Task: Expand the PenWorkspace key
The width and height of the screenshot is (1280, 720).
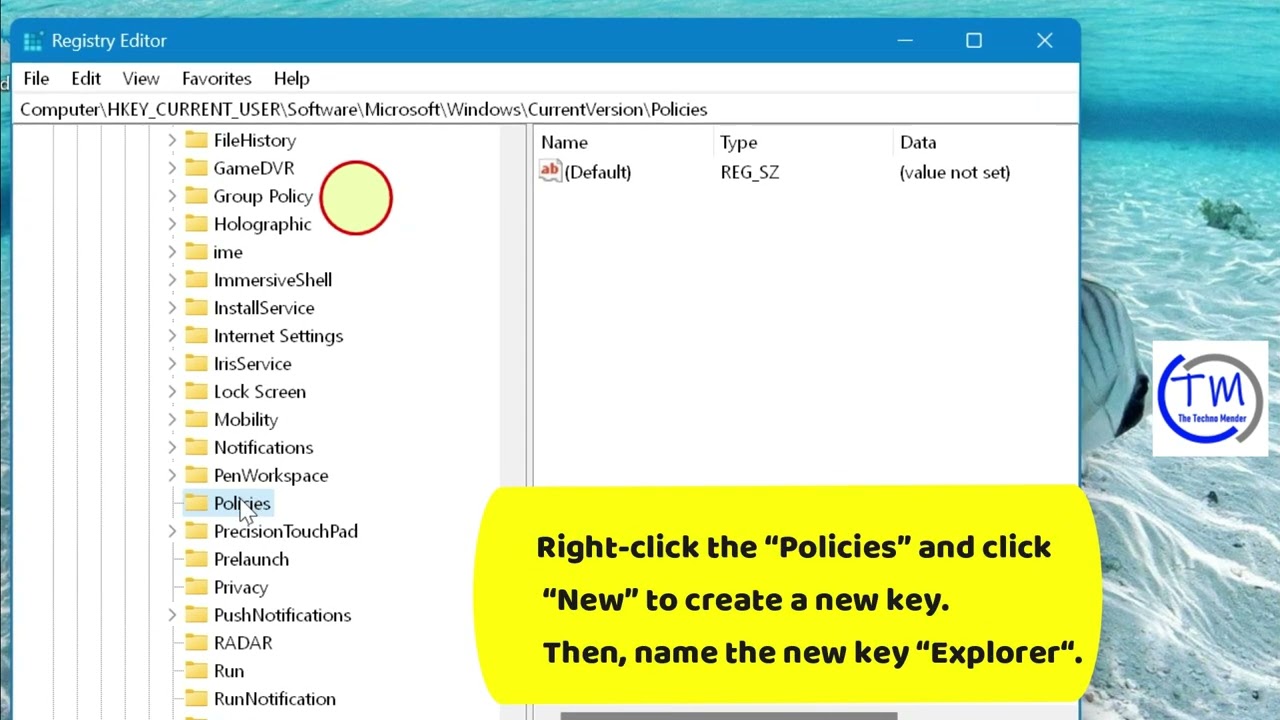Action: [x=172, y=475]
